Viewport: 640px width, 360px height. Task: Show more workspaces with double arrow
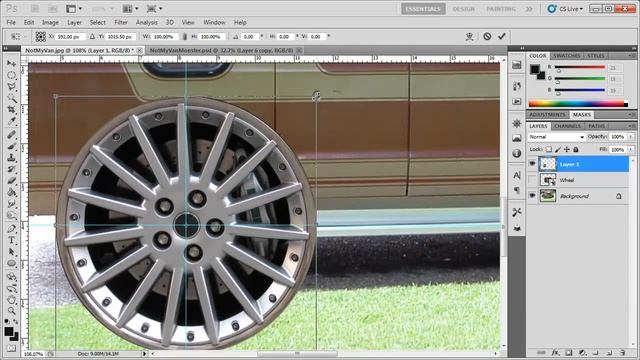click(x=529, y=9)
